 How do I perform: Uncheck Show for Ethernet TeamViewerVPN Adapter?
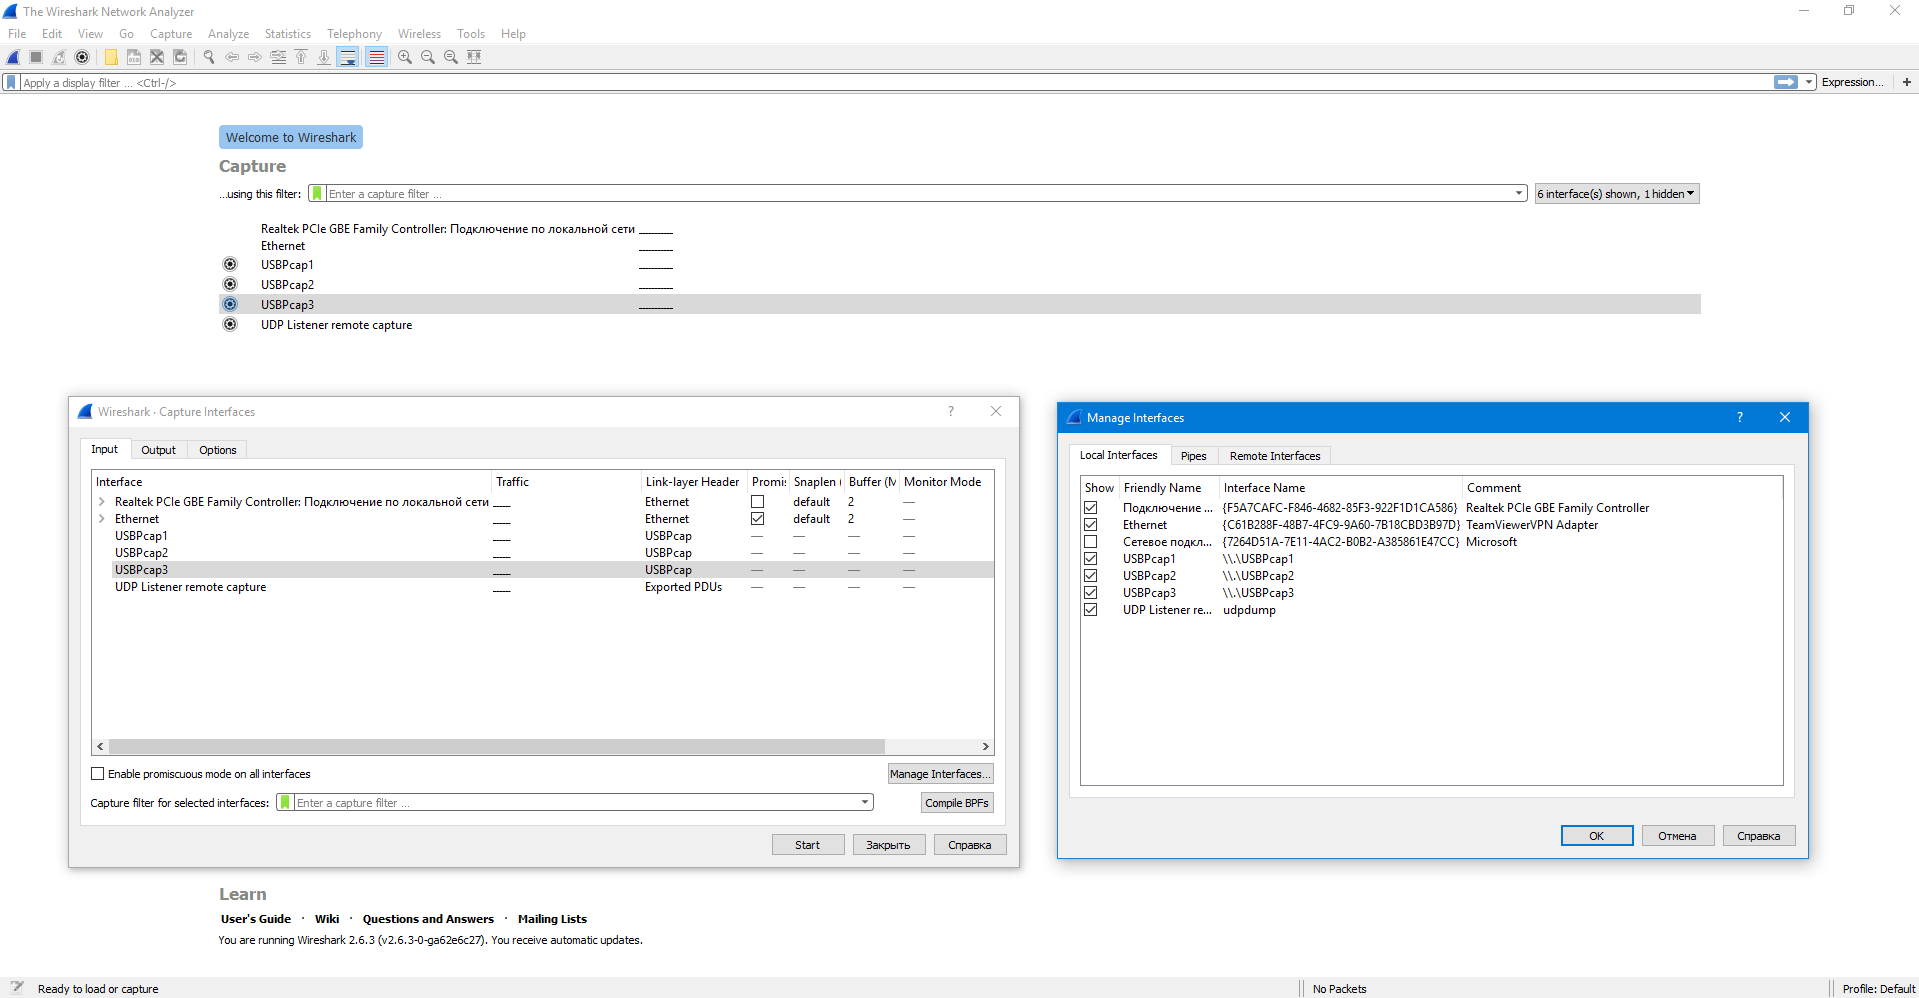click(x=1091, y=525)
